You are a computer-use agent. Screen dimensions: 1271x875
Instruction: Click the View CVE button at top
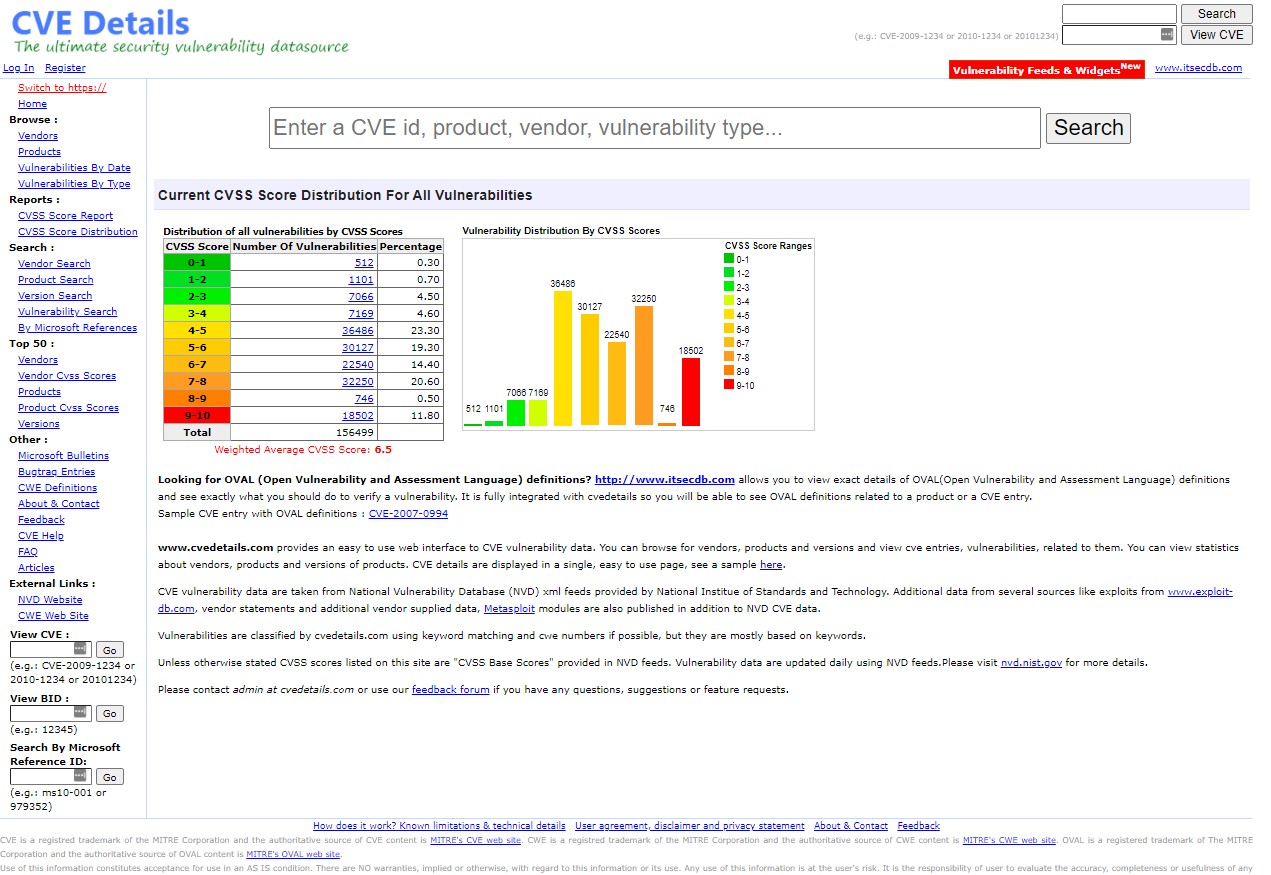coord(1216,35)
